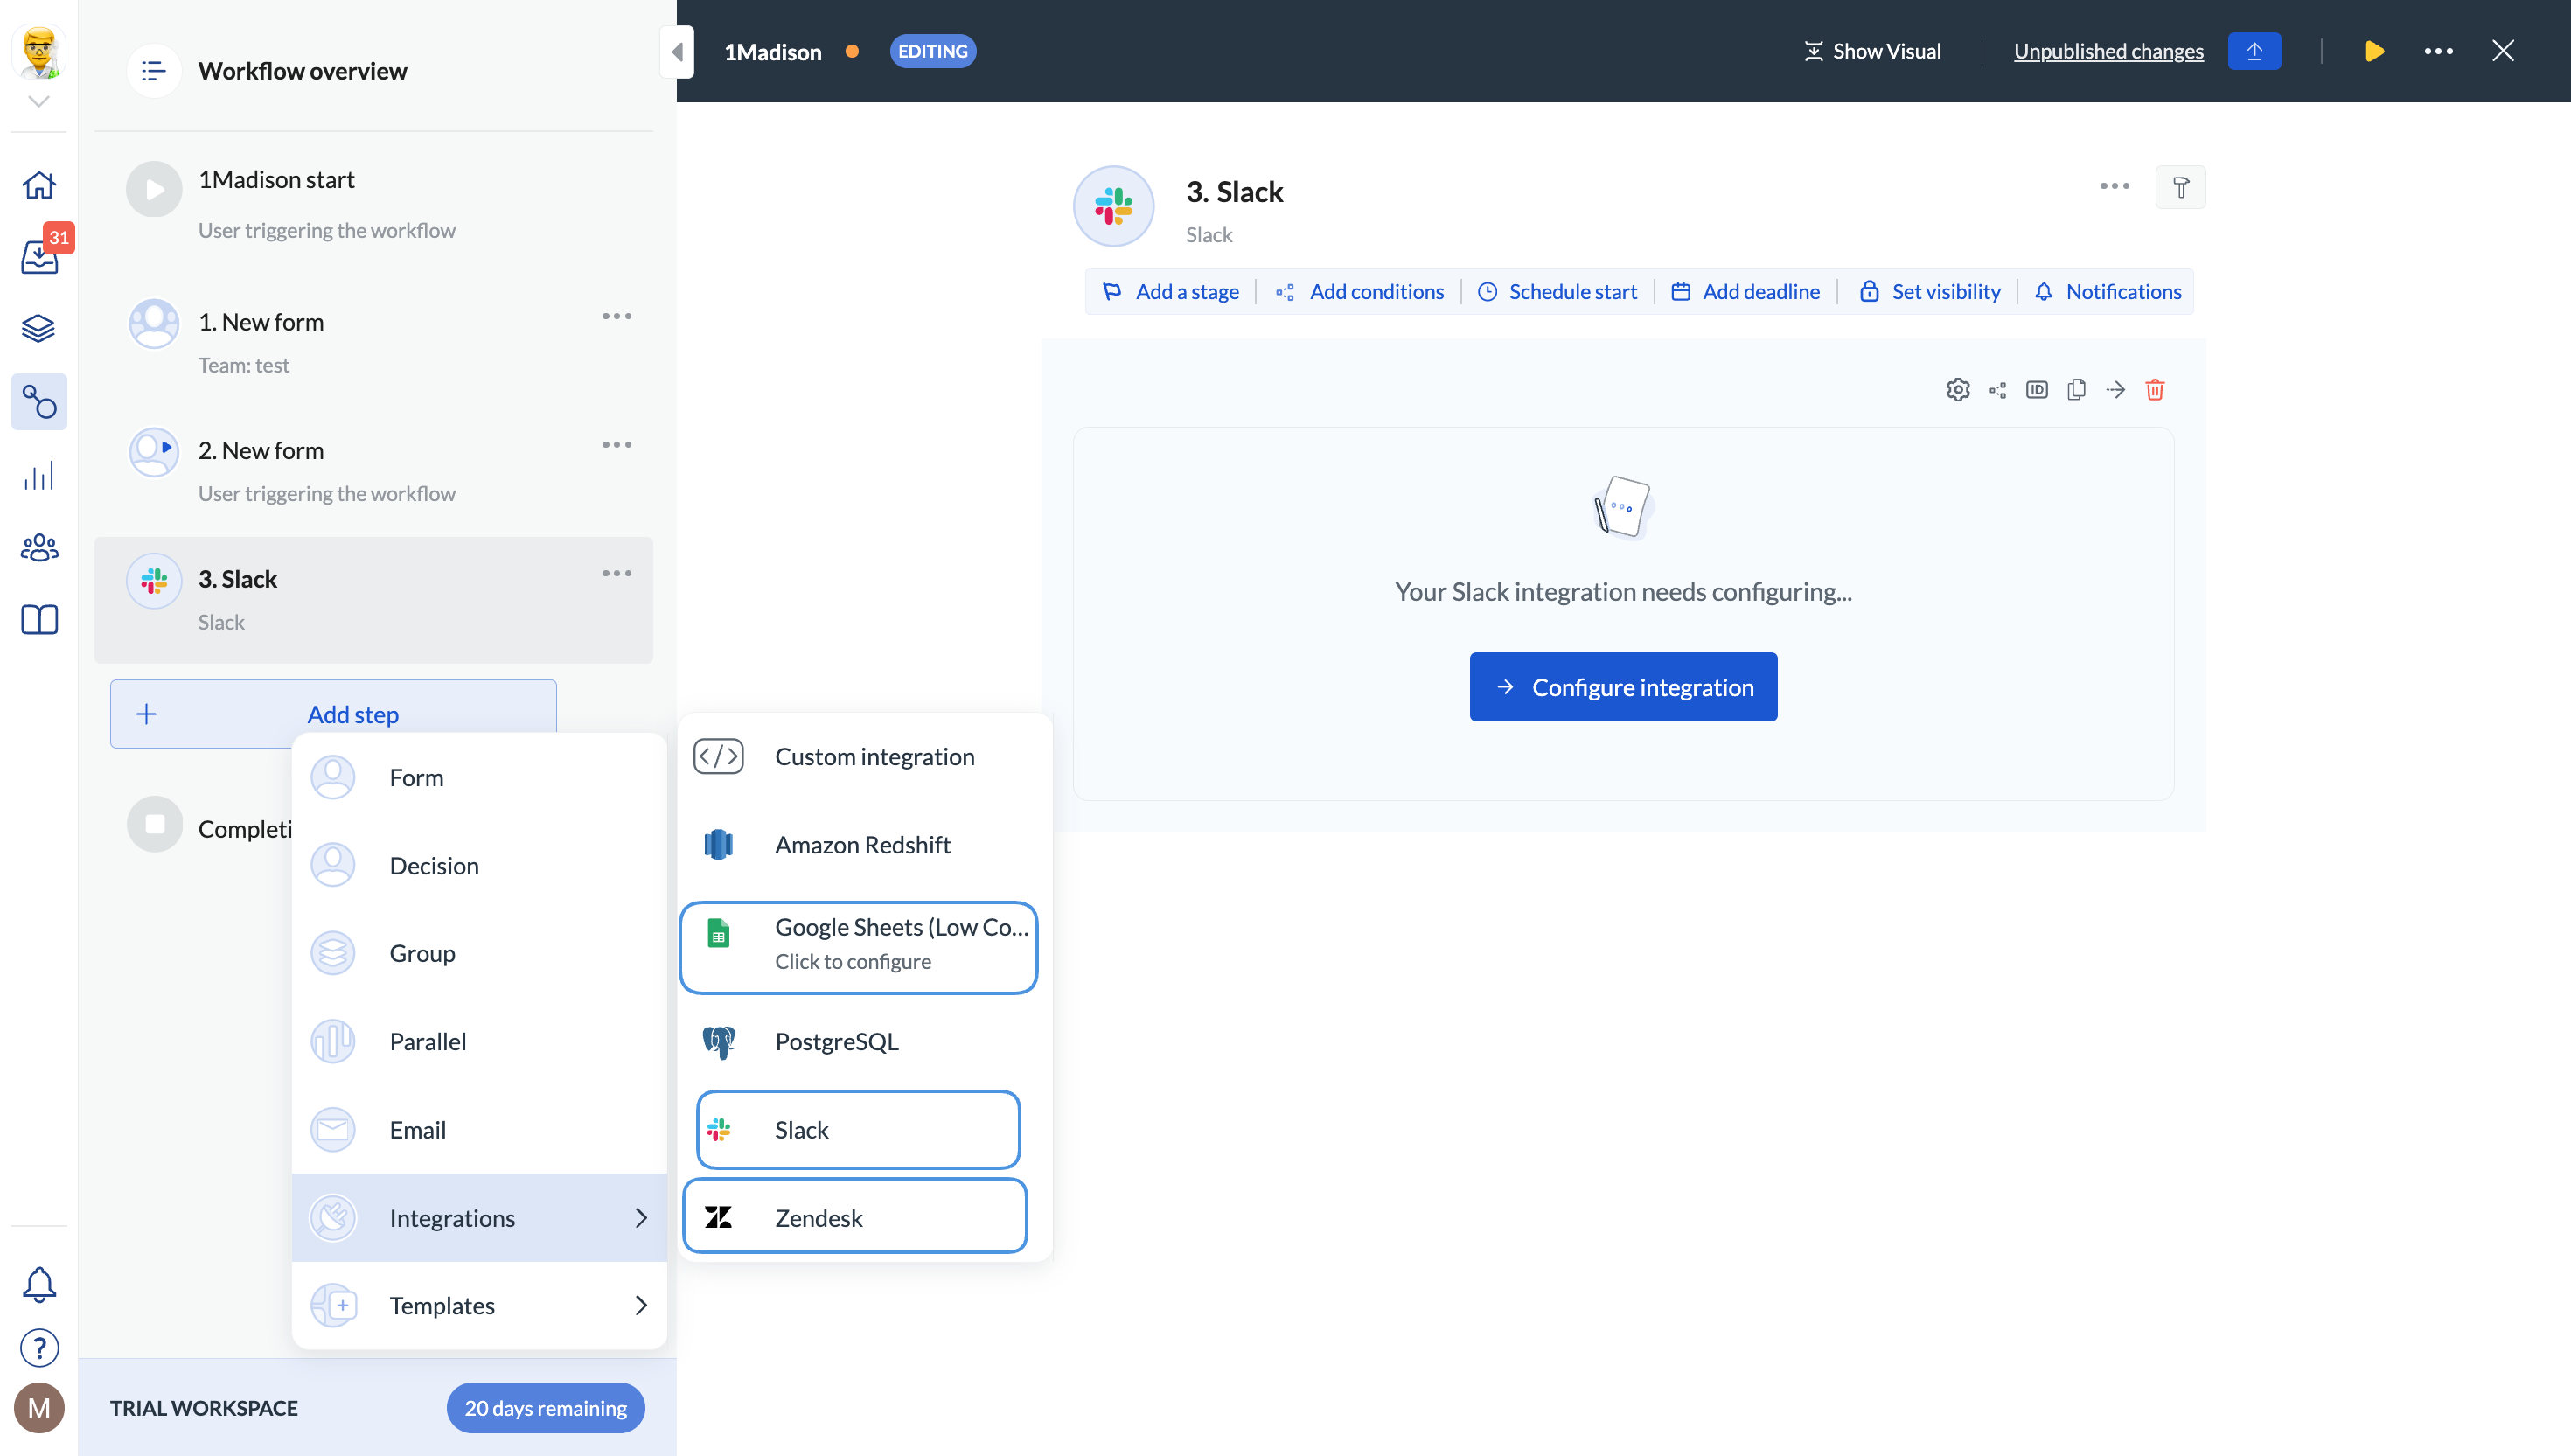
Task: Click the Workflow overview list icon
Action: 153,71
